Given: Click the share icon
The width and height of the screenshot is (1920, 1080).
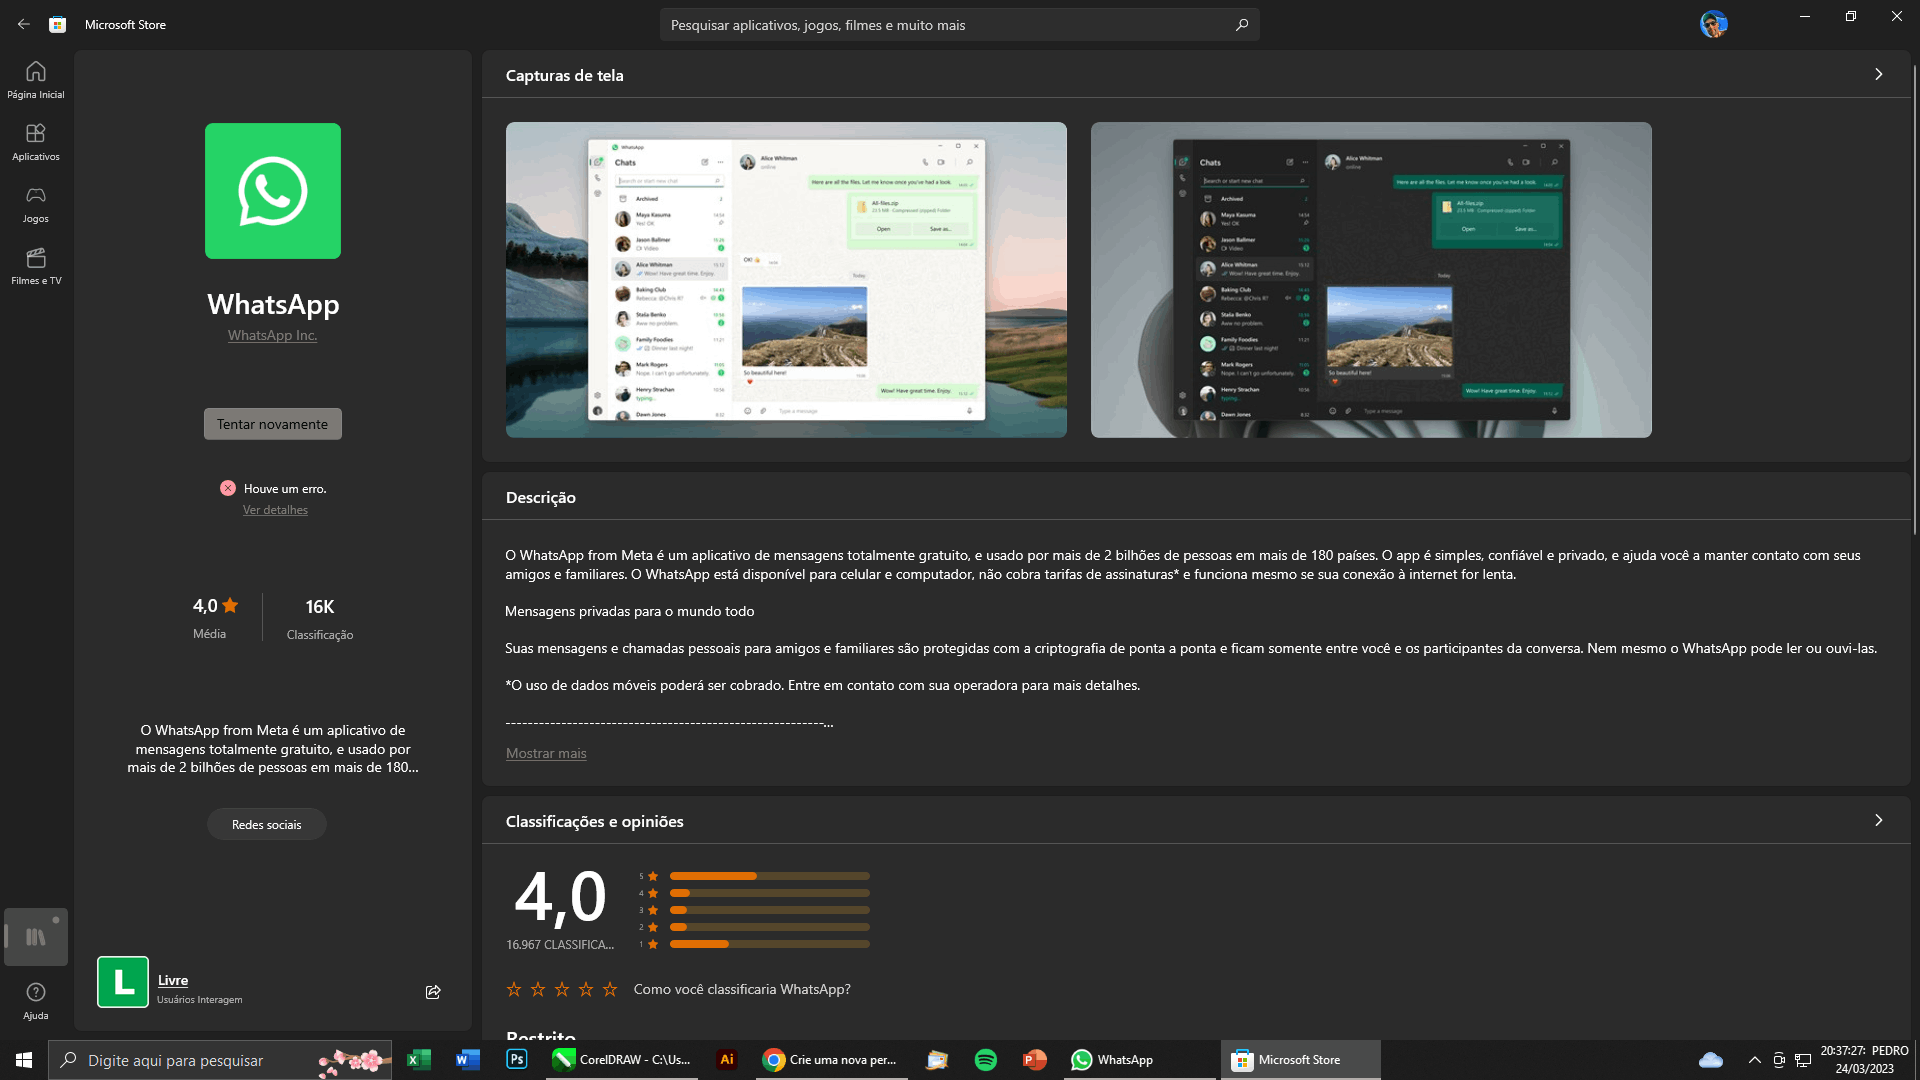Looking at the screenshot, I should 433,992.
